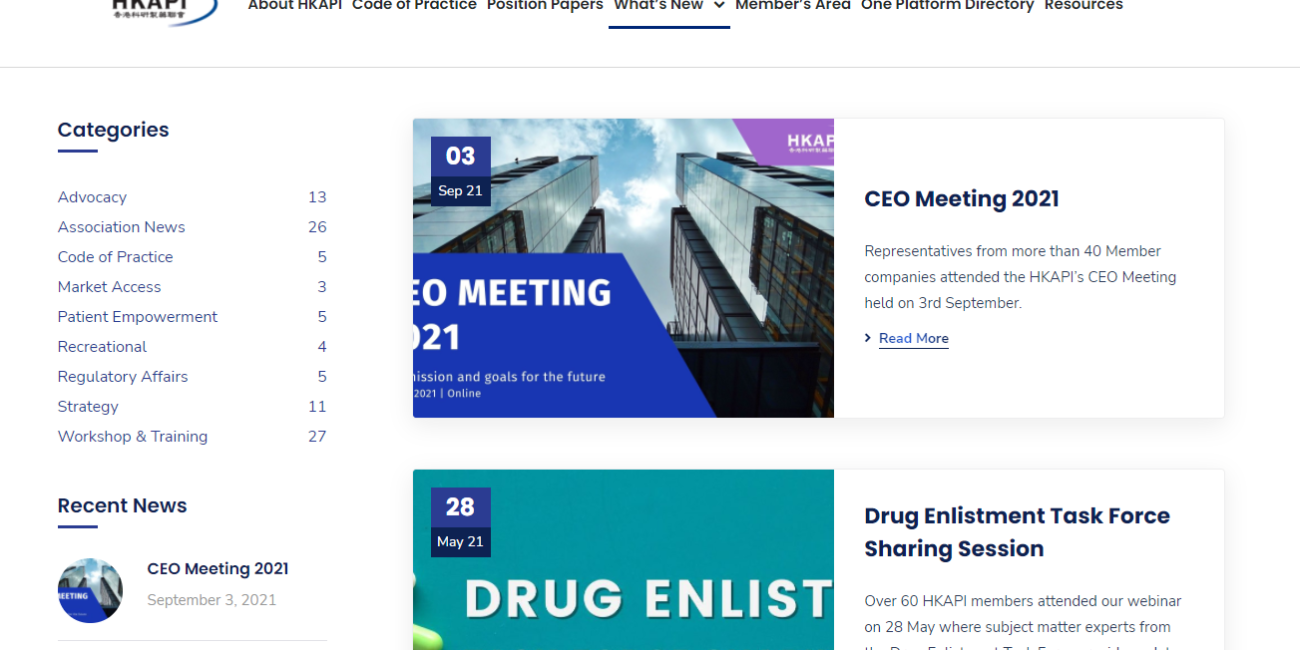Click the HKAPI logo in header
Screen dimensions: 1300x650
164,10
